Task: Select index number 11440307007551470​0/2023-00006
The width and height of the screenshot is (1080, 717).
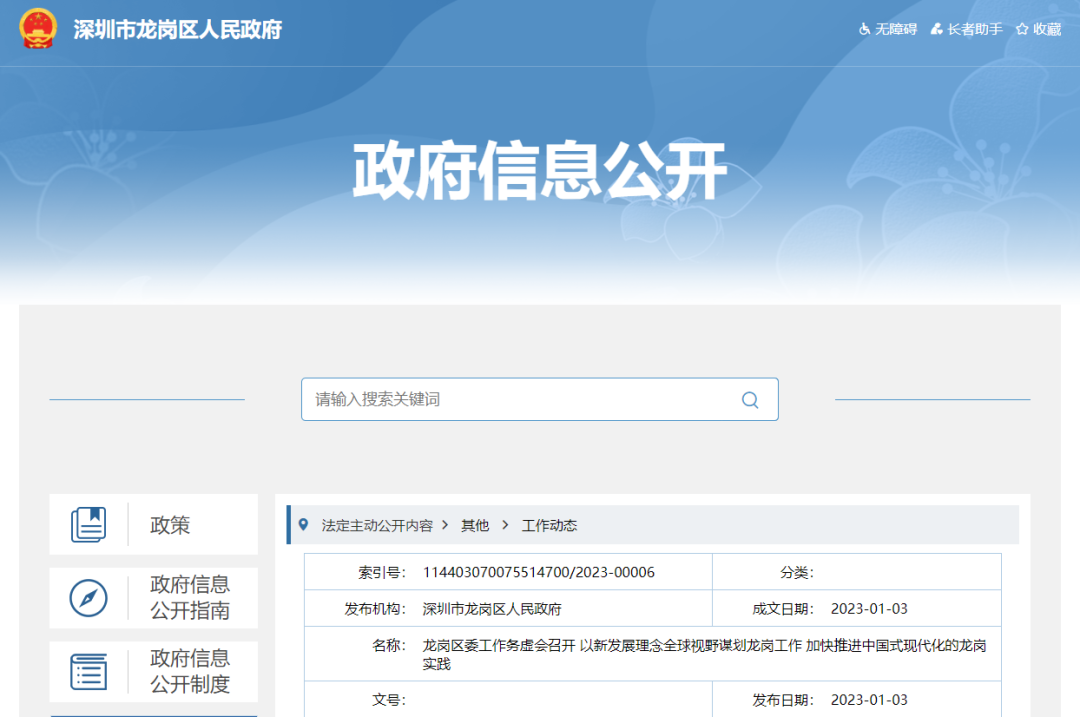Action: (x=539, y=572)
